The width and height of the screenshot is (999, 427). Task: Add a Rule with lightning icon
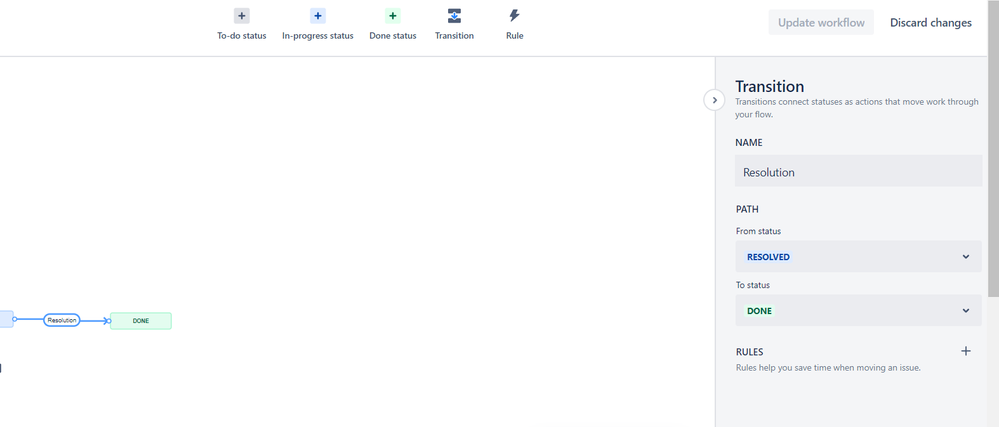pyautogui.click(x=514, y=25)
